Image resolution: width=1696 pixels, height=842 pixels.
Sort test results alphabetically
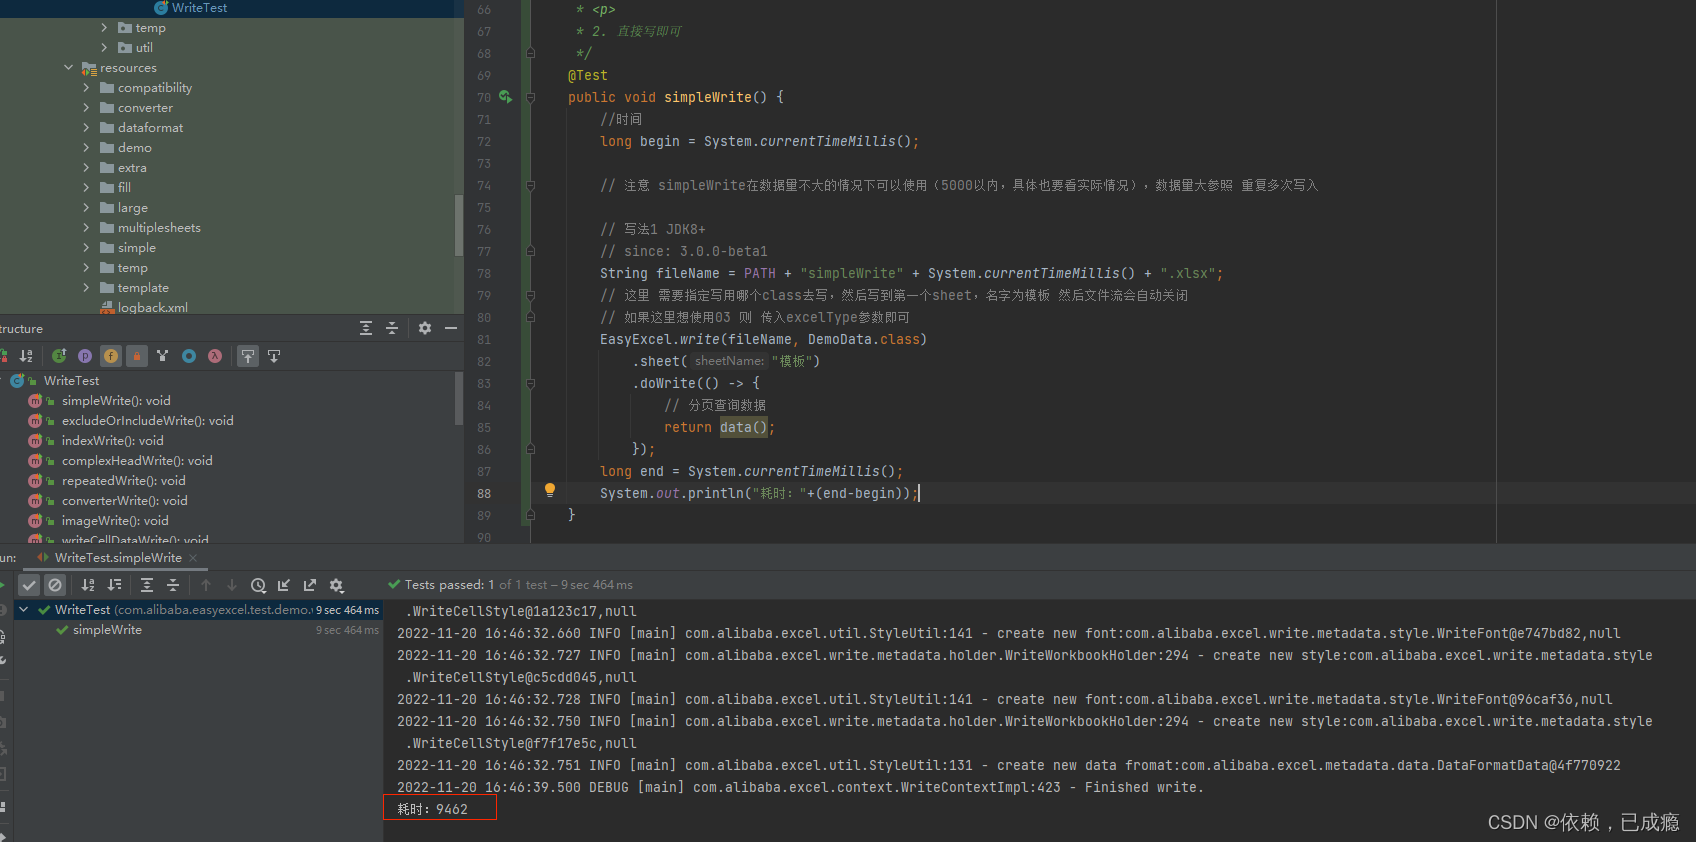coord(88,585)
